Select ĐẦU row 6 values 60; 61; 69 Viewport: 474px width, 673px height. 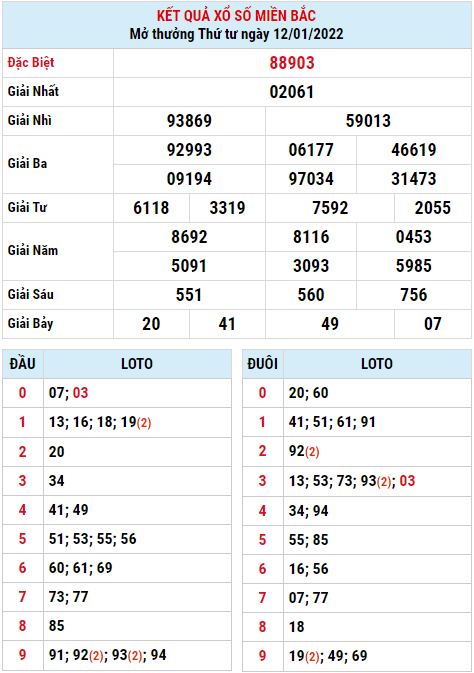(80, 568)
